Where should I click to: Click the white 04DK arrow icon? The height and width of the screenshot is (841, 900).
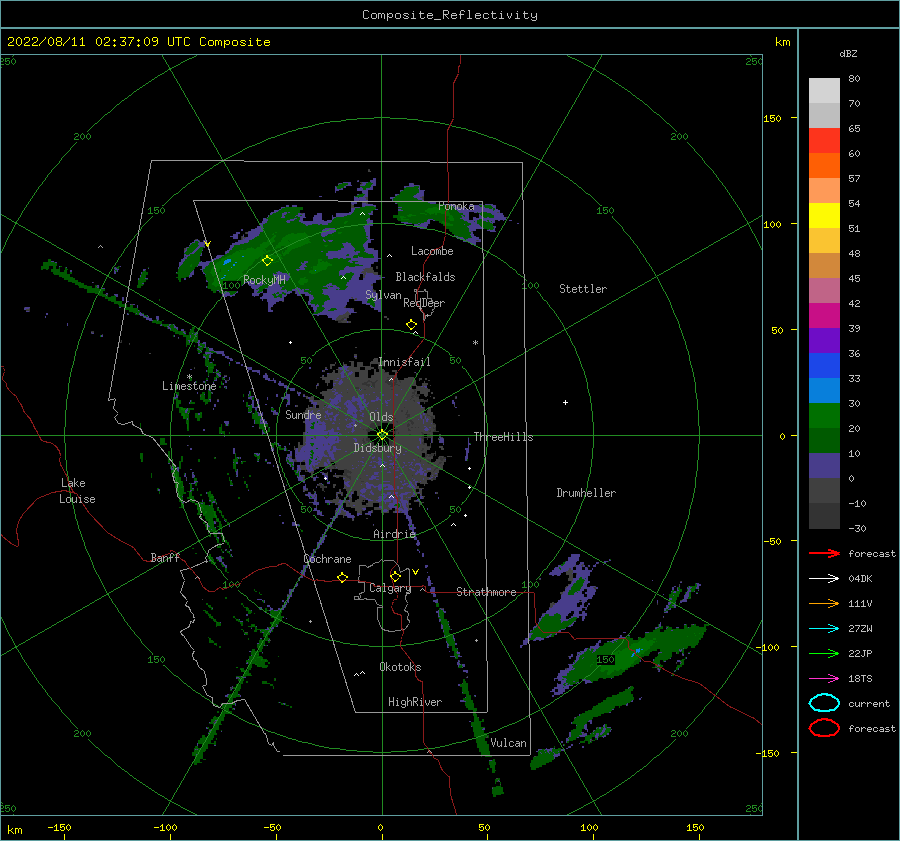[824, 578]
